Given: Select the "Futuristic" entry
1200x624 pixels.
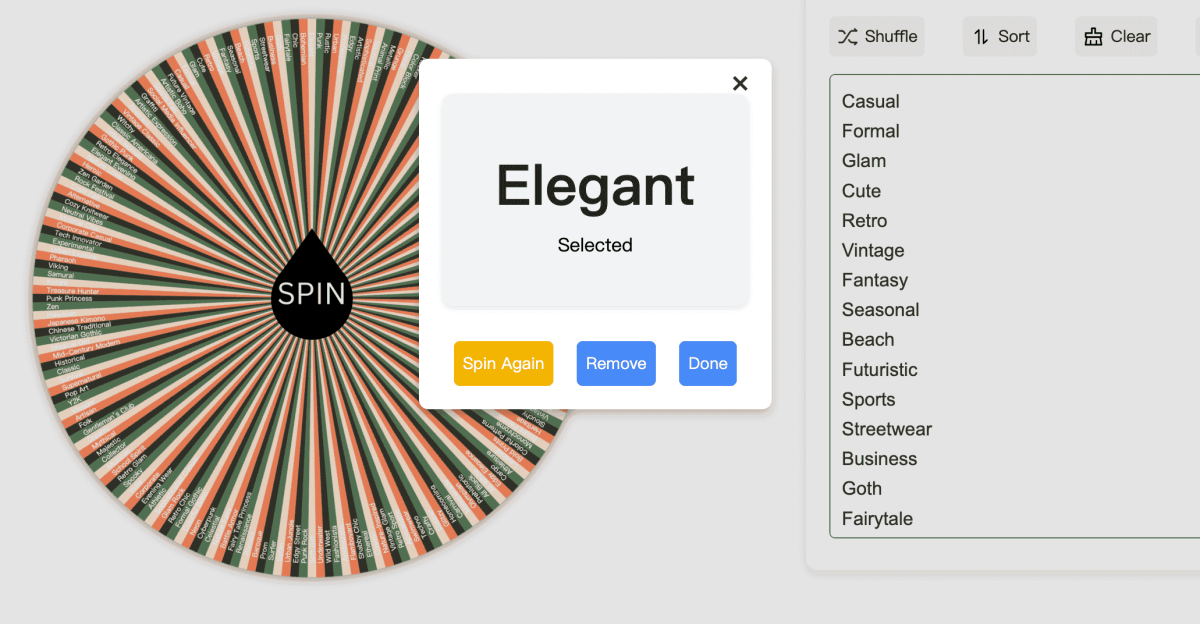Looking at the screenshot, I should [880, 369].
